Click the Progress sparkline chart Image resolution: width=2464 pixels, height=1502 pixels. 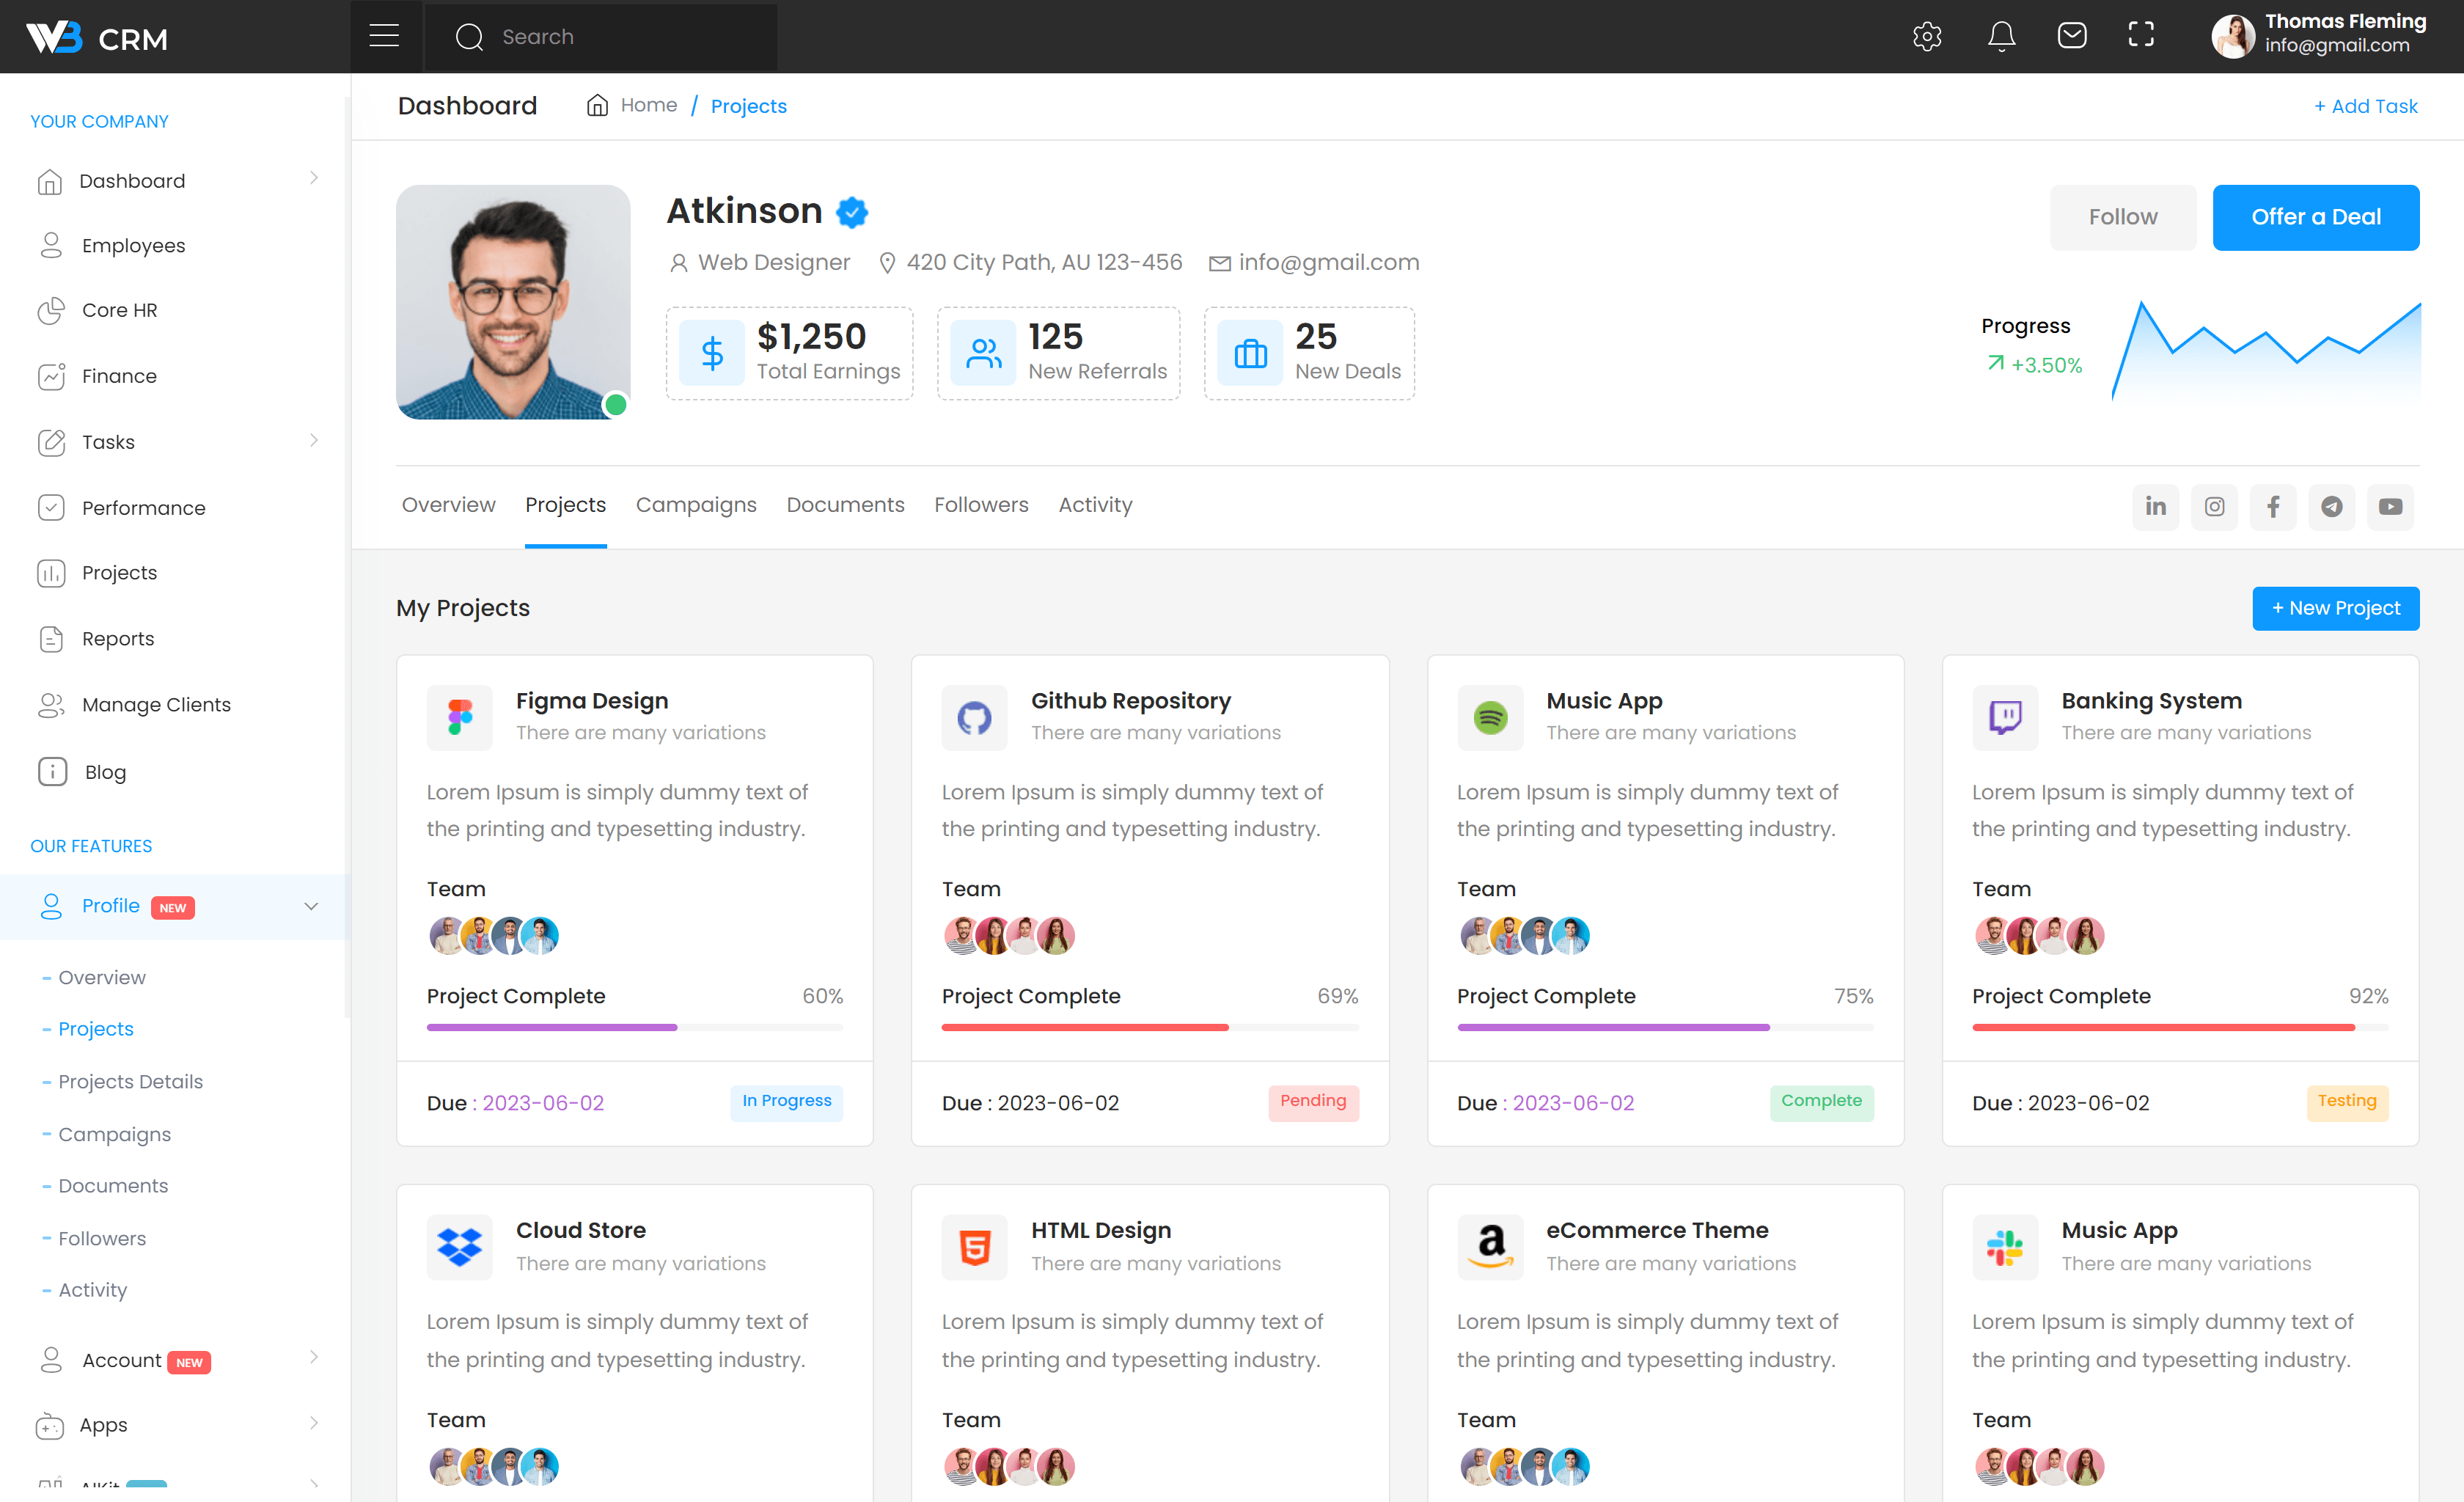tap(2266, 350)
